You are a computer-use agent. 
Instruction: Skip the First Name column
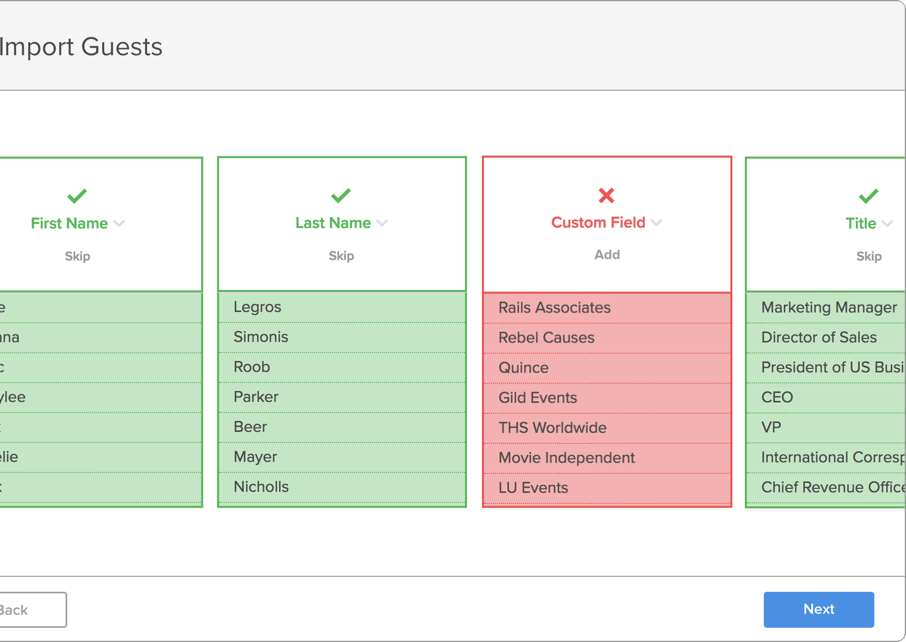pyautogui.click(x=77, y=256)
